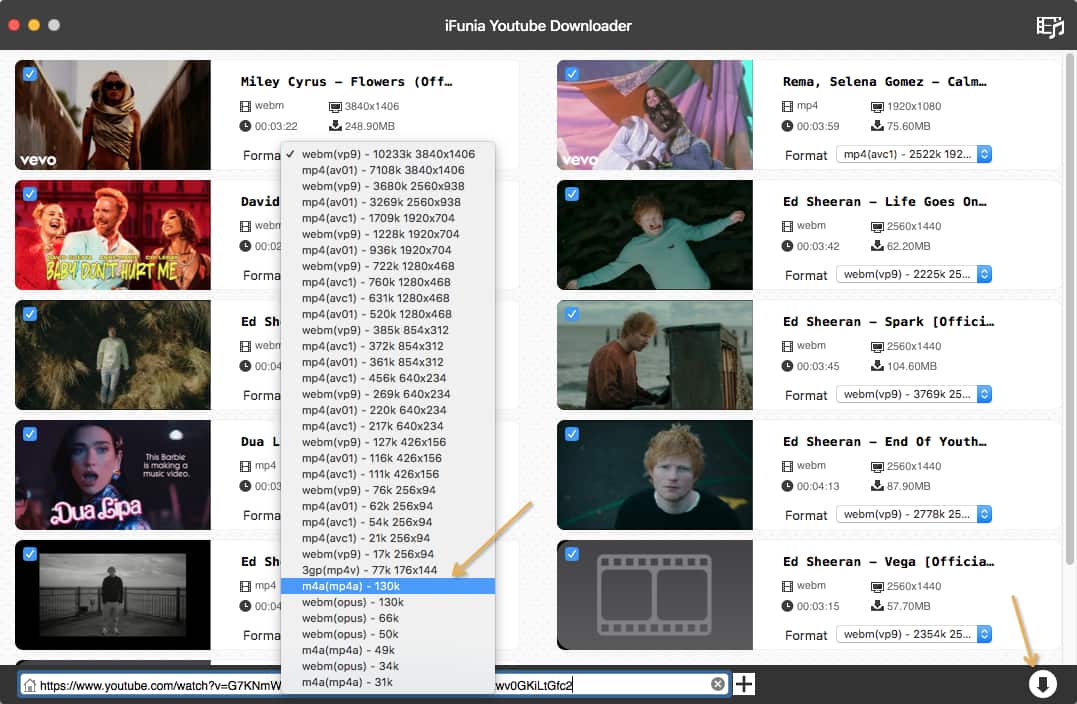
Task: Click the film format icon for Rema video
Action: [787, 106]
